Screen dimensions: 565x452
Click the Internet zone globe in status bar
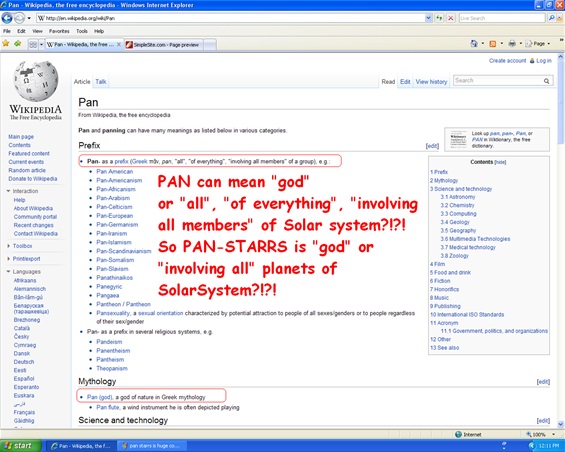(458, 434)
